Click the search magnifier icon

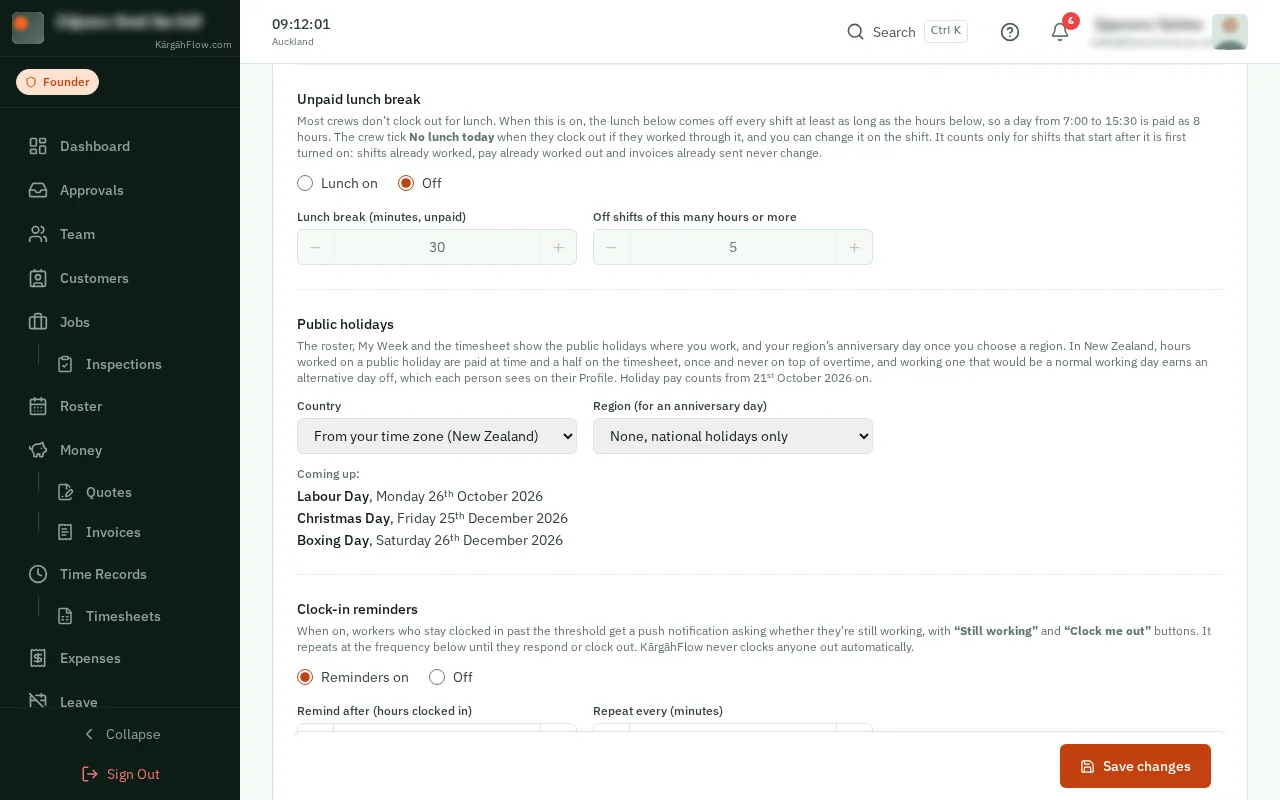(855, 32)
